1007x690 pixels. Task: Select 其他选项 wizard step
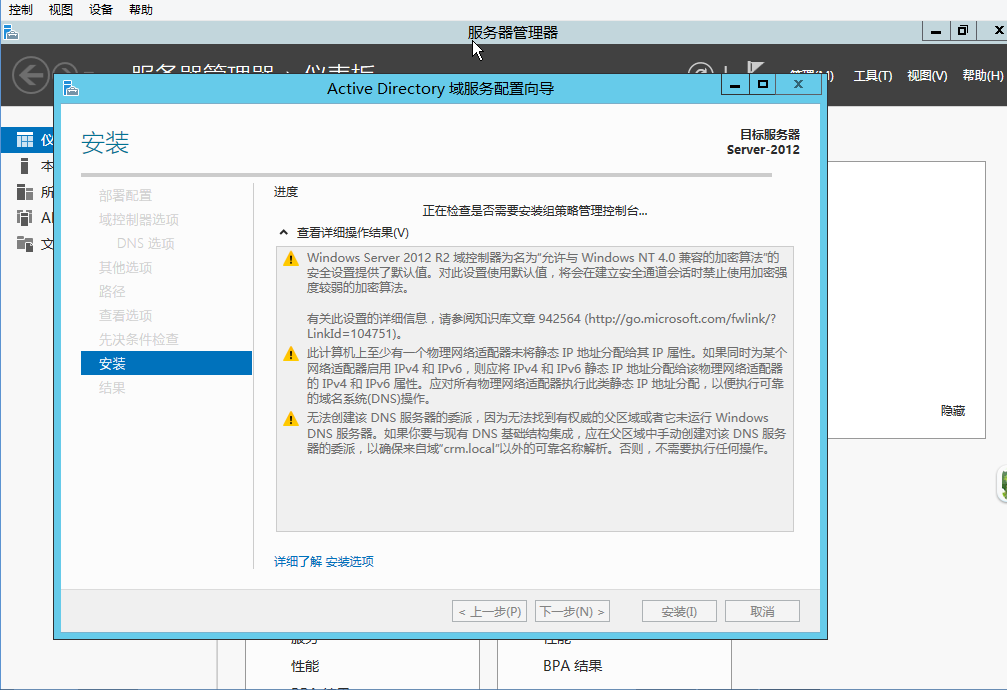(125, 267)
